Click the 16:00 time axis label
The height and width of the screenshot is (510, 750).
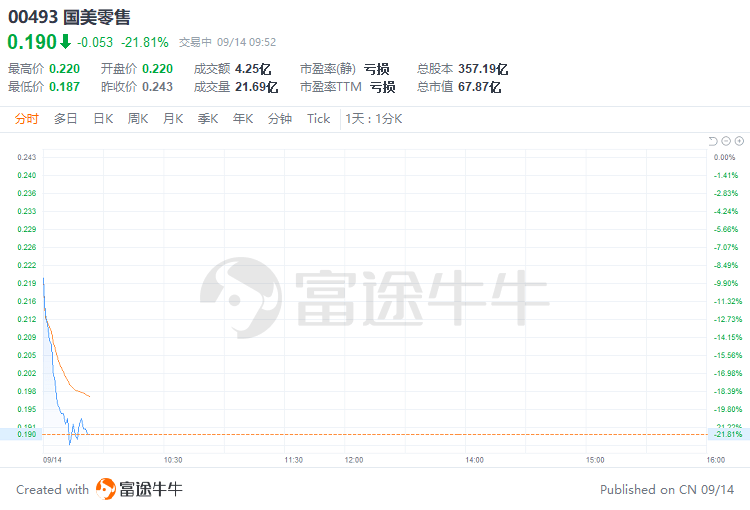716,460
